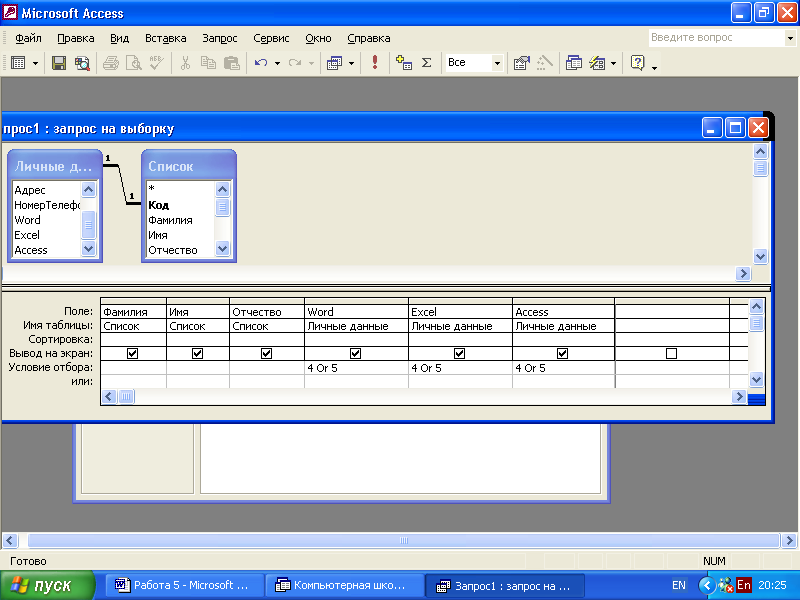
Task: Open the Правка menu
Action: (x=76, y=38)
